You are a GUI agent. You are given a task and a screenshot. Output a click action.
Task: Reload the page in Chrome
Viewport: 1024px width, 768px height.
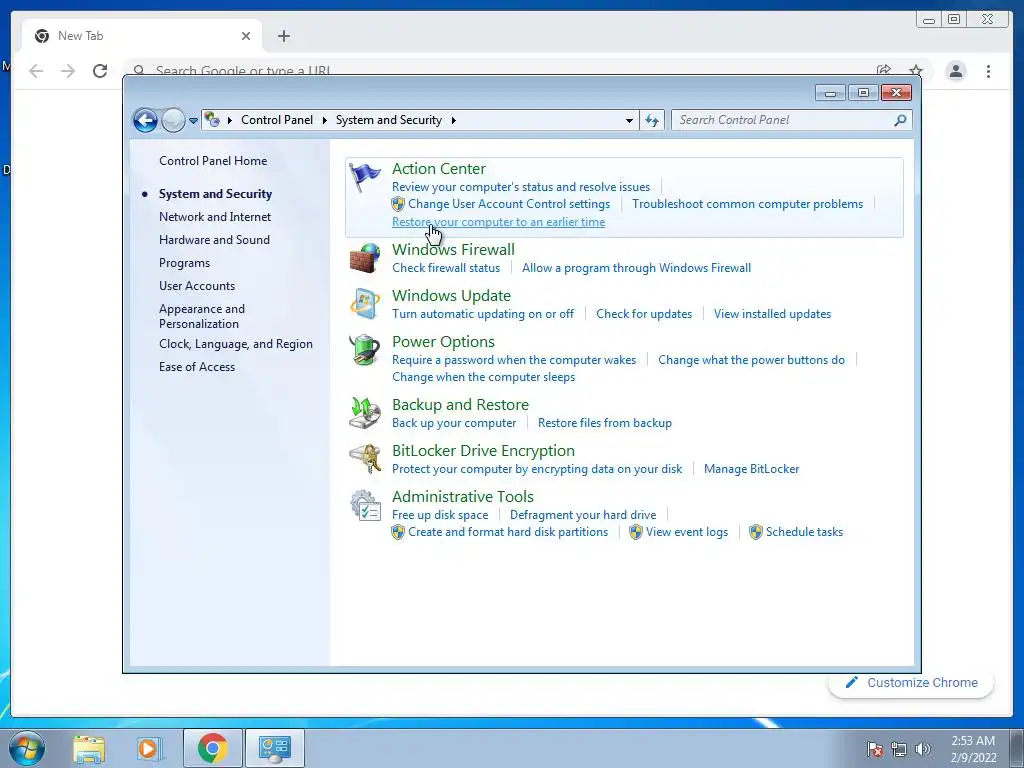(x=100, y=71)
